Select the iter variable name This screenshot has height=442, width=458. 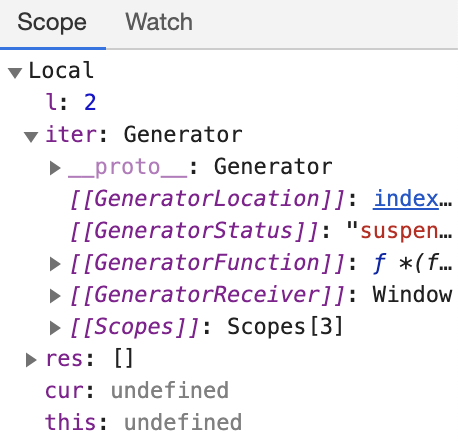click(x=72, y=135)
